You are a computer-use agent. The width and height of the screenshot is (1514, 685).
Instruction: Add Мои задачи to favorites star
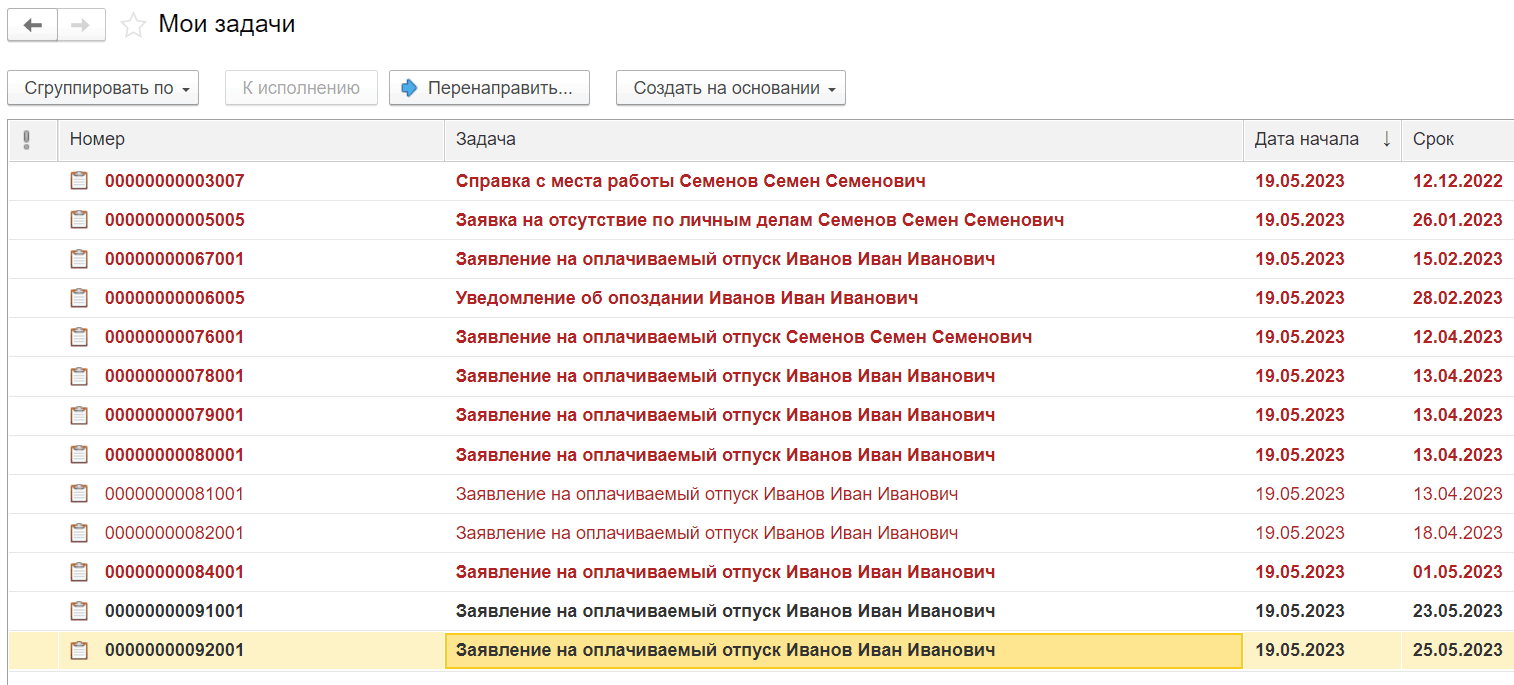[x=133, y=26]
